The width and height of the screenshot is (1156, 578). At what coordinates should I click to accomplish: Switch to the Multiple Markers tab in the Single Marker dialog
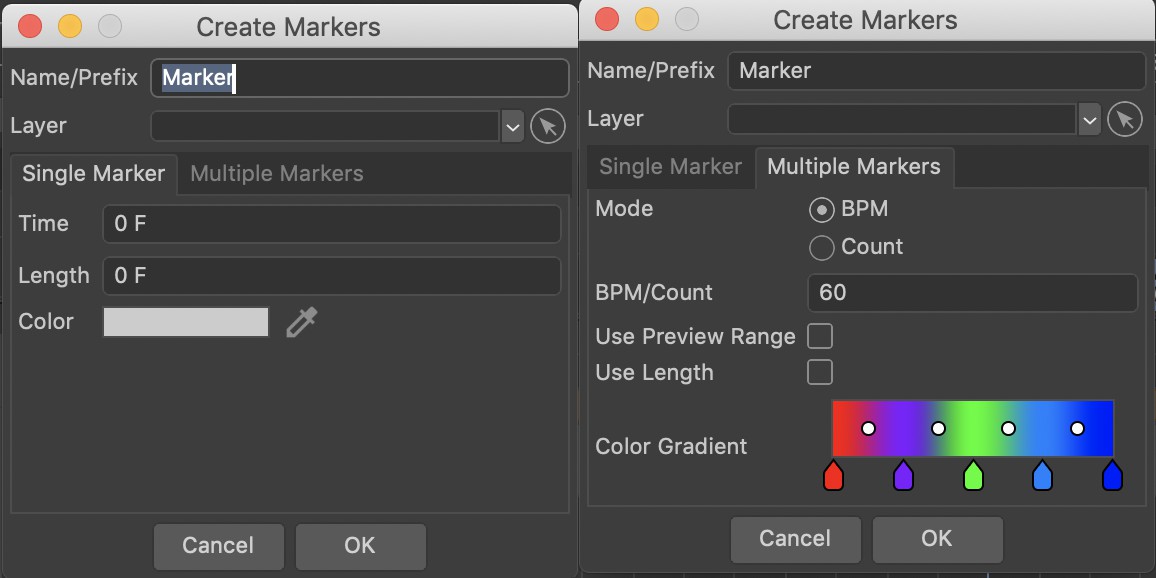276,174
